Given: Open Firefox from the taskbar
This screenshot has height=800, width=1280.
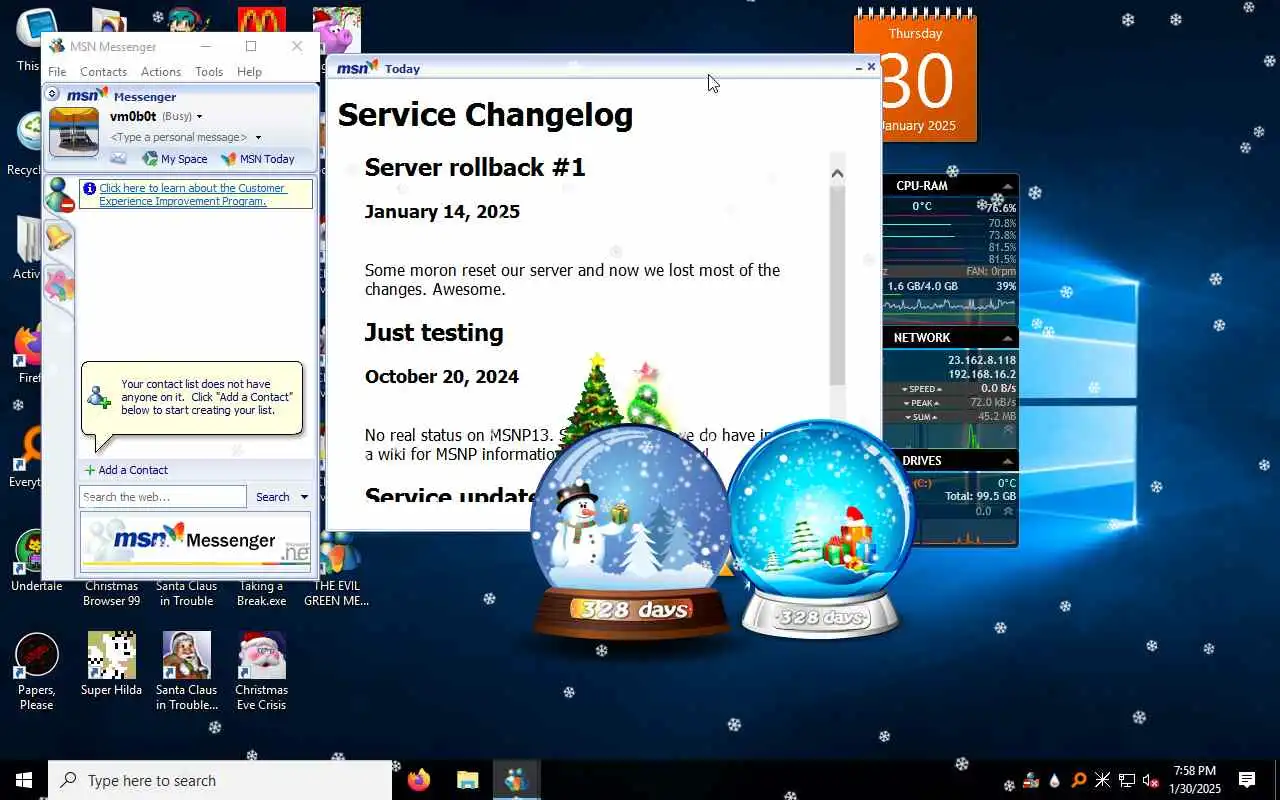Looking at the screenshot, I should pos(419,780).
